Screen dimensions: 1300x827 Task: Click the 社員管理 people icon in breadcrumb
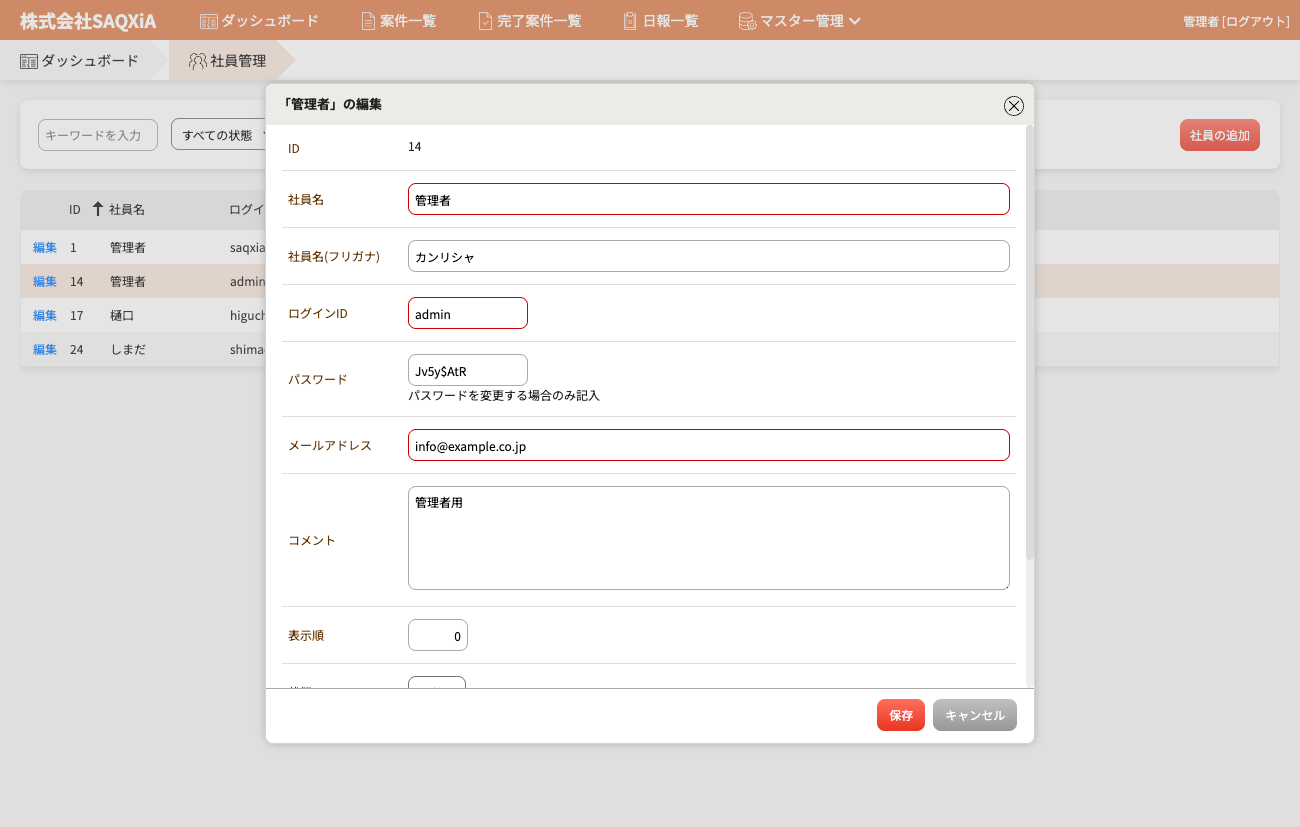click(x=198, y=61)
